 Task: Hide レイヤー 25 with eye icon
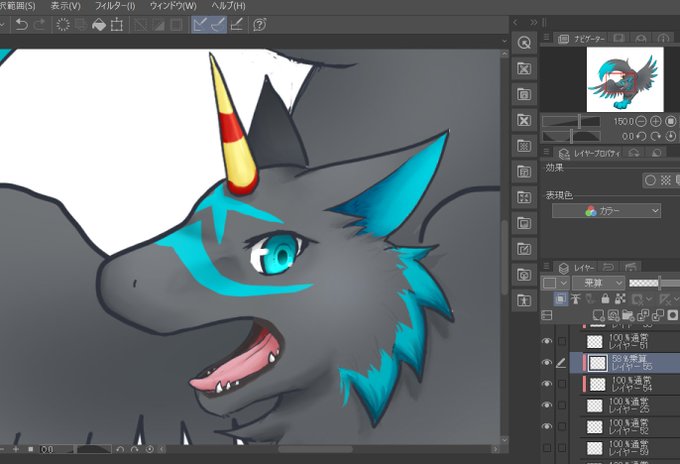pos(547,405)
